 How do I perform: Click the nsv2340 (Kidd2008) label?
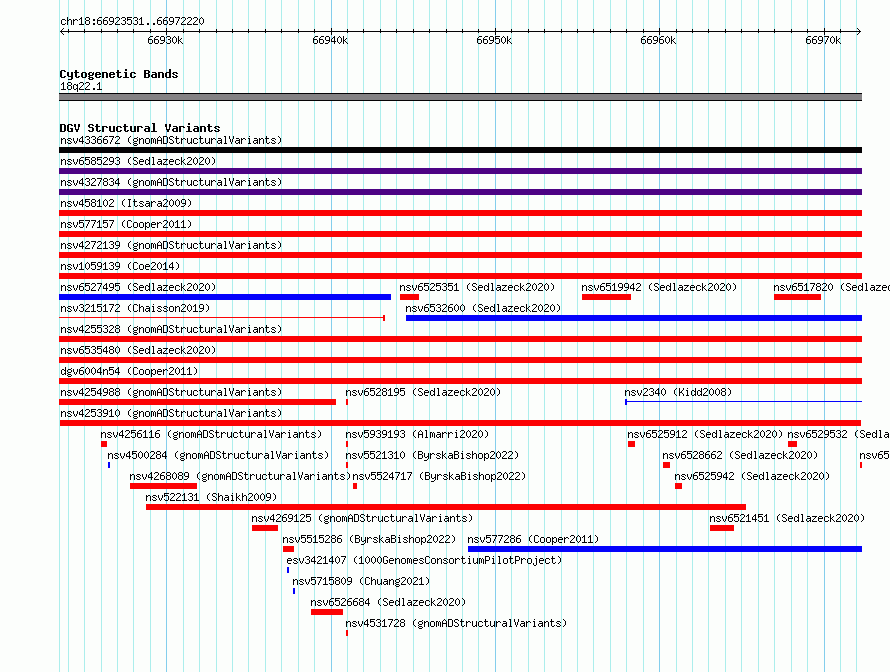pos(678,392)
